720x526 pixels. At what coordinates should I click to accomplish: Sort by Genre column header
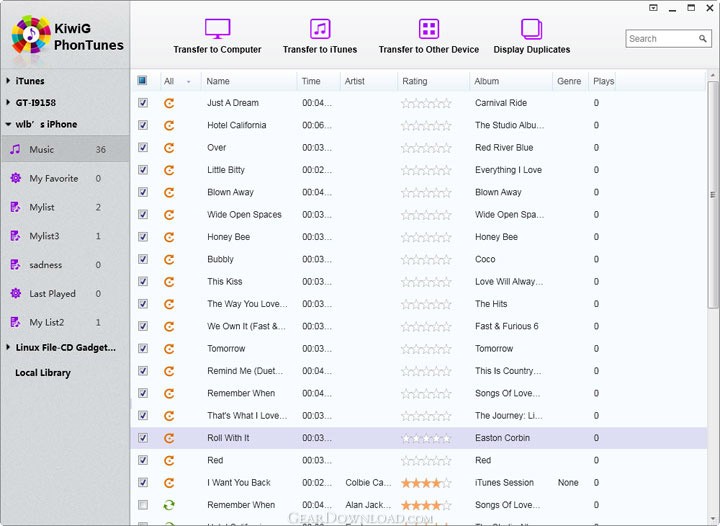[569, 81]
